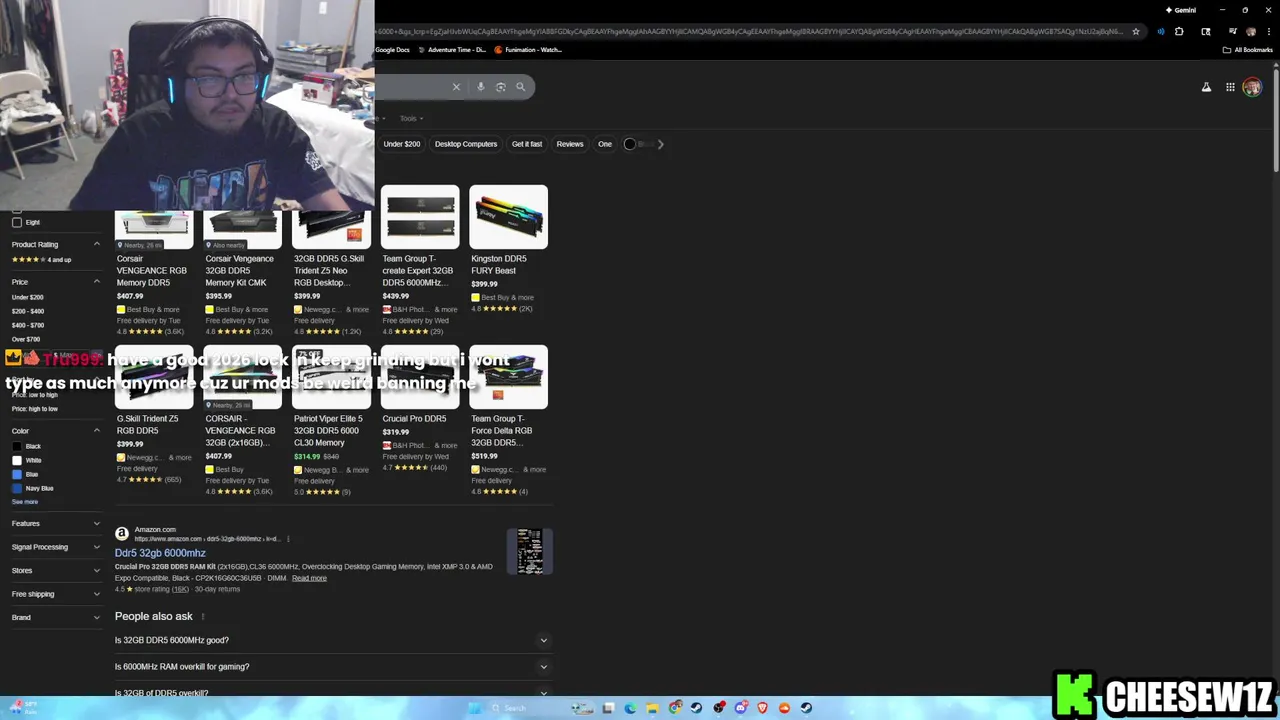The width and height of the screenshot is (1280, 720).
Task: Select the White color swatch
Action: (17, 460)
